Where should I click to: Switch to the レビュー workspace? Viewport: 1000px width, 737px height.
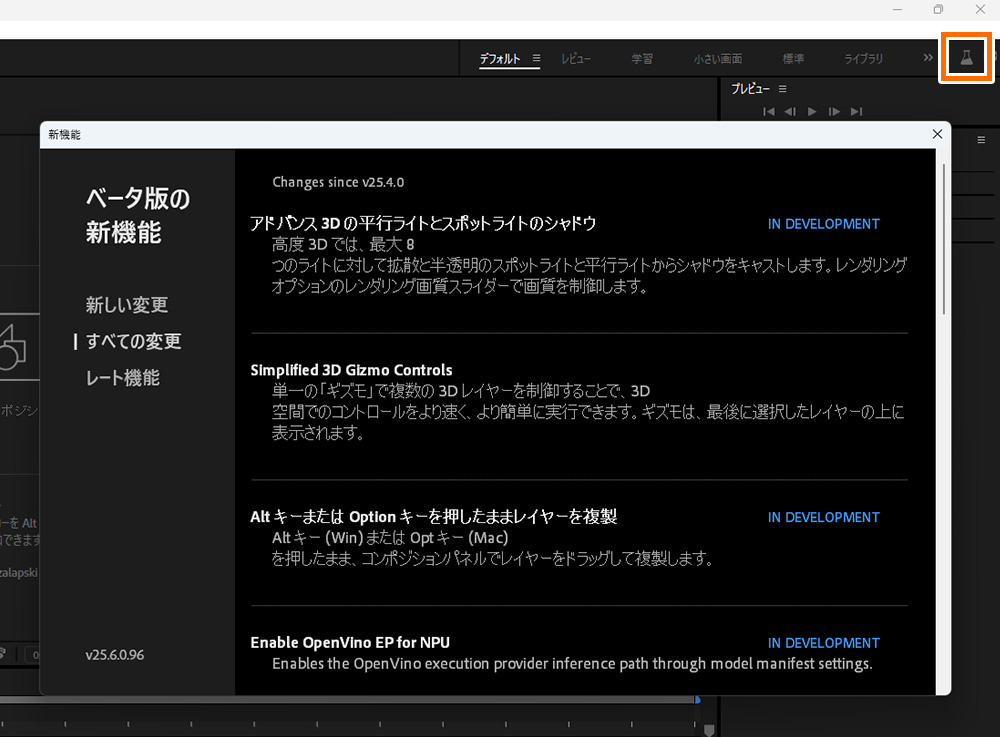click(576, 59)
